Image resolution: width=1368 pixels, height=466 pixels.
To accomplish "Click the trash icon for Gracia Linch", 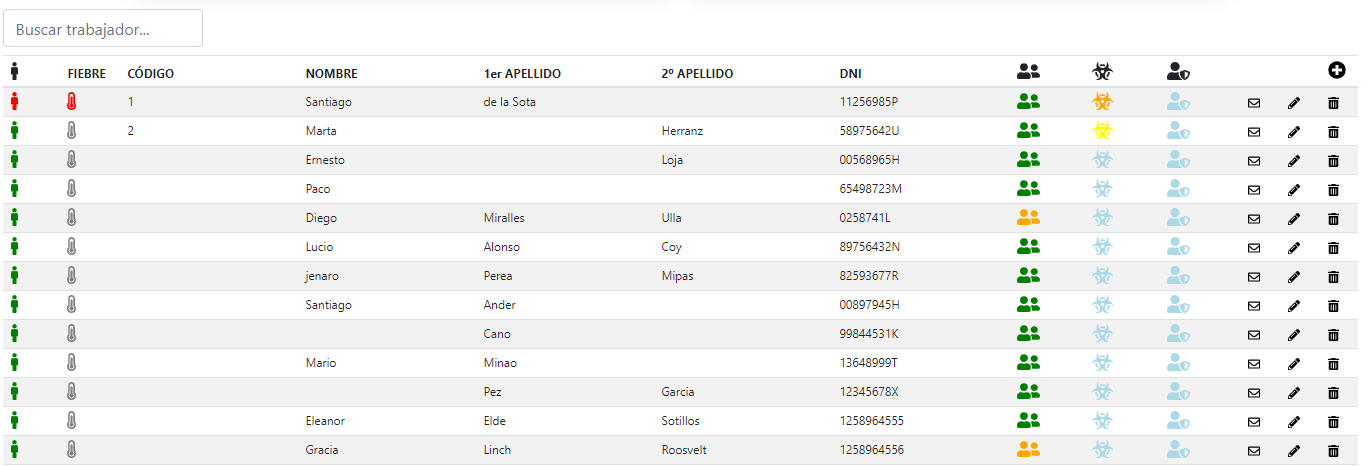I will pos(1333,450).
